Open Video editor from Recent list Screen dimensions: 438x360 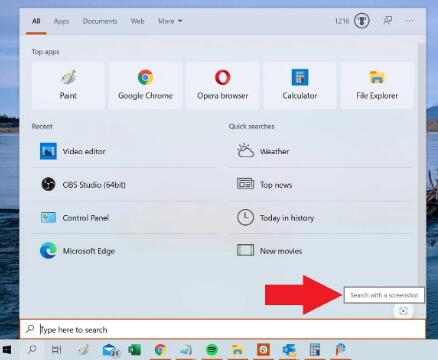pos(124,151)
